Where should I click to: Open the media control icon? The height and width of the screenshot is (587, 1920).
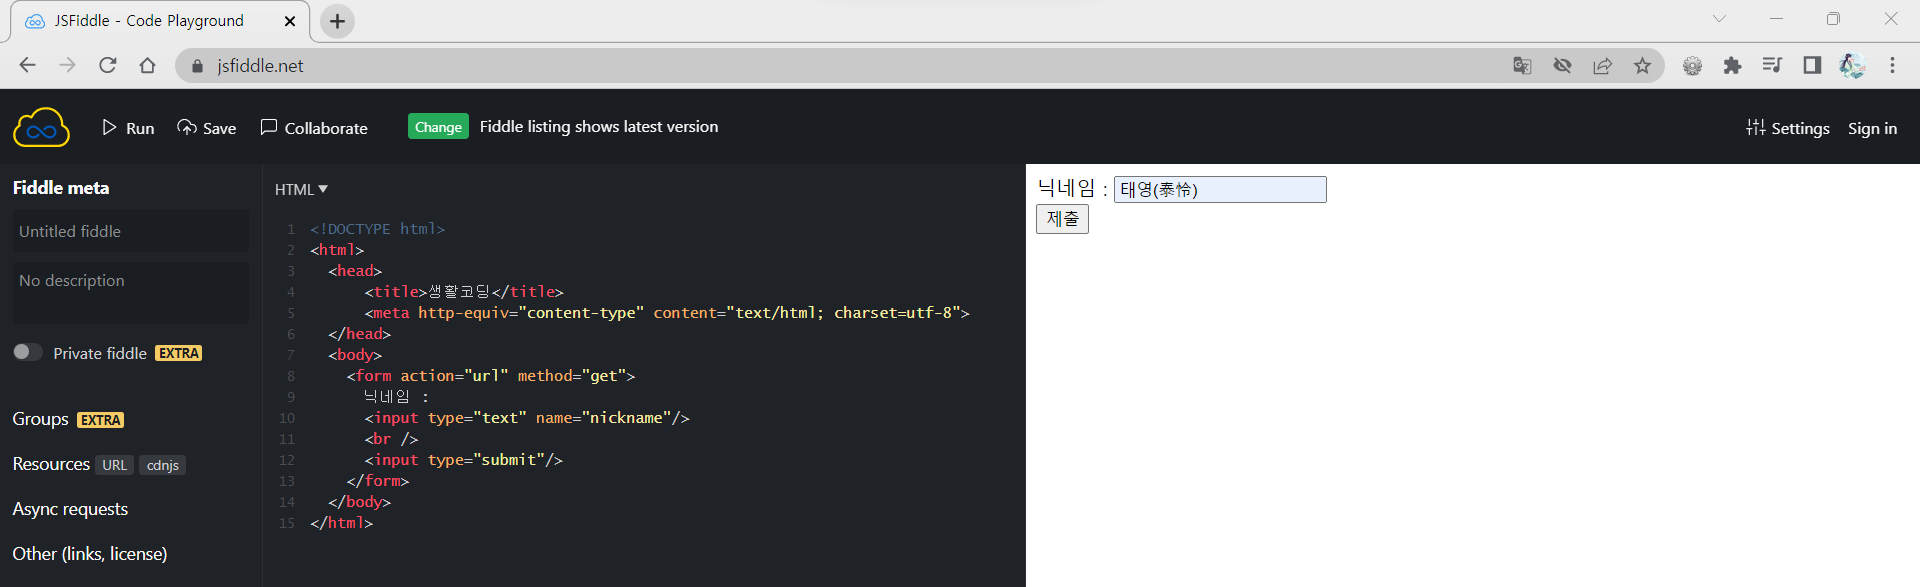pos(1772,65)
